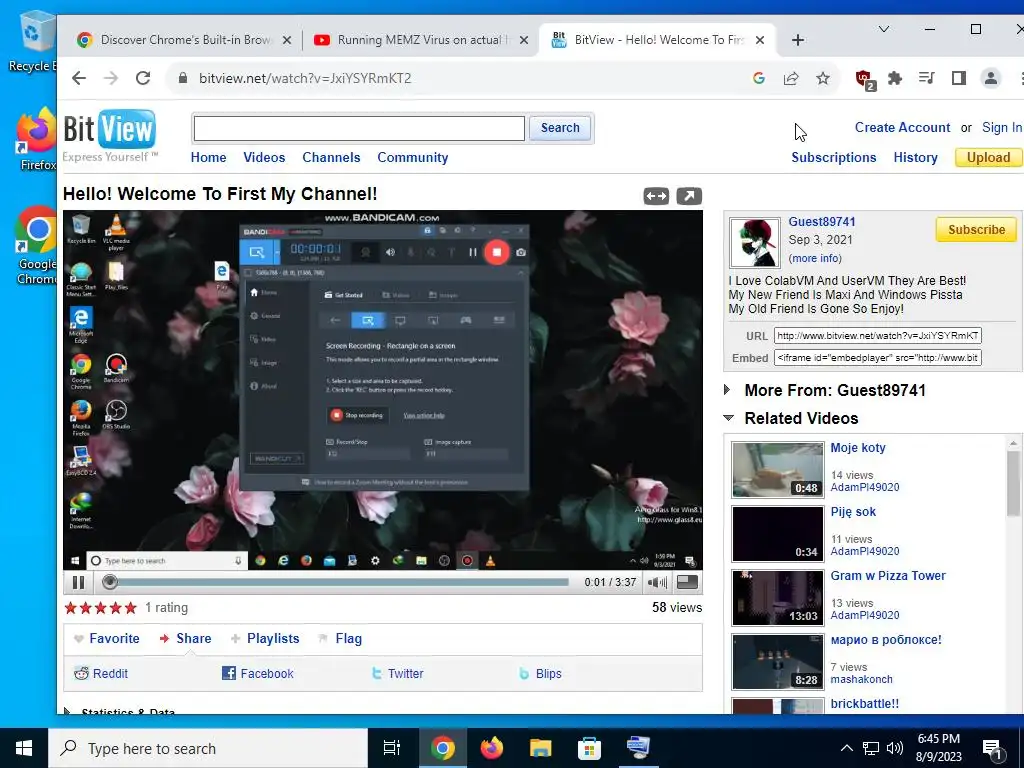Click Guest89741's avatar image
This screenshot has width=1024, height=768.
(755, 243)
